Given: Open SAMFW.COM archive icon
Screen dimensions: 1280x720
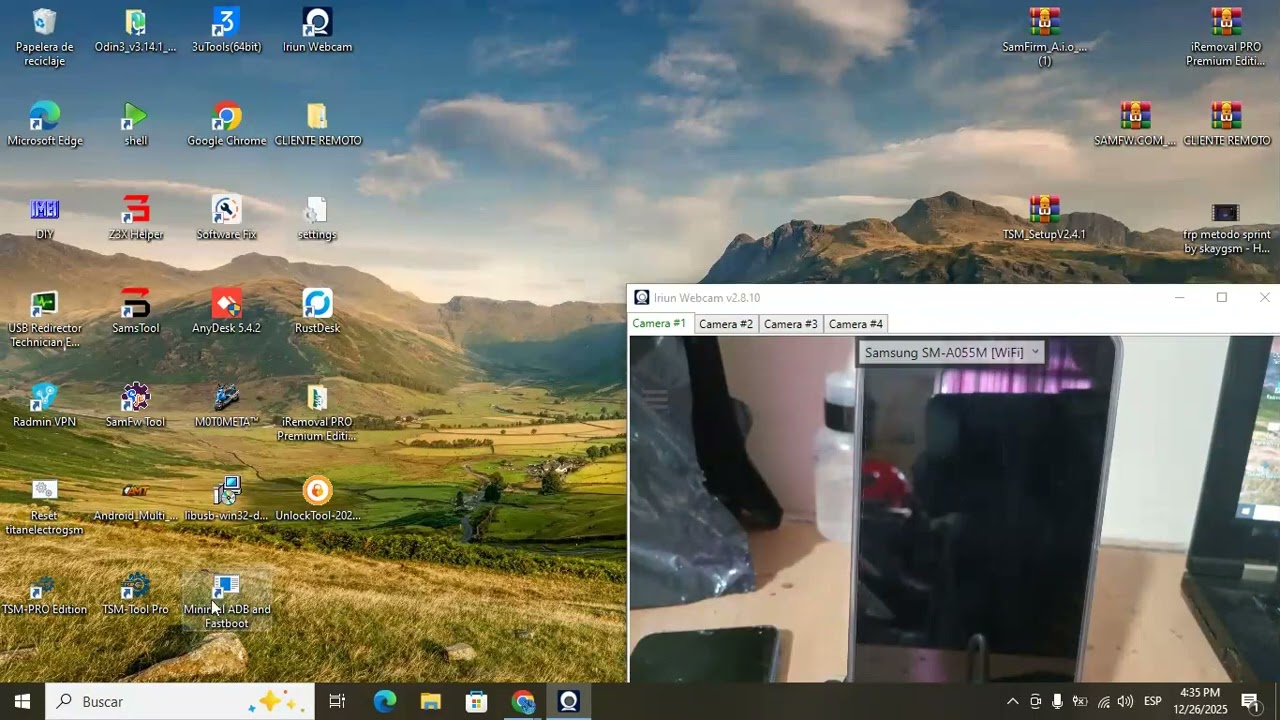Looking at the screenshot, I should [1135, 124].
